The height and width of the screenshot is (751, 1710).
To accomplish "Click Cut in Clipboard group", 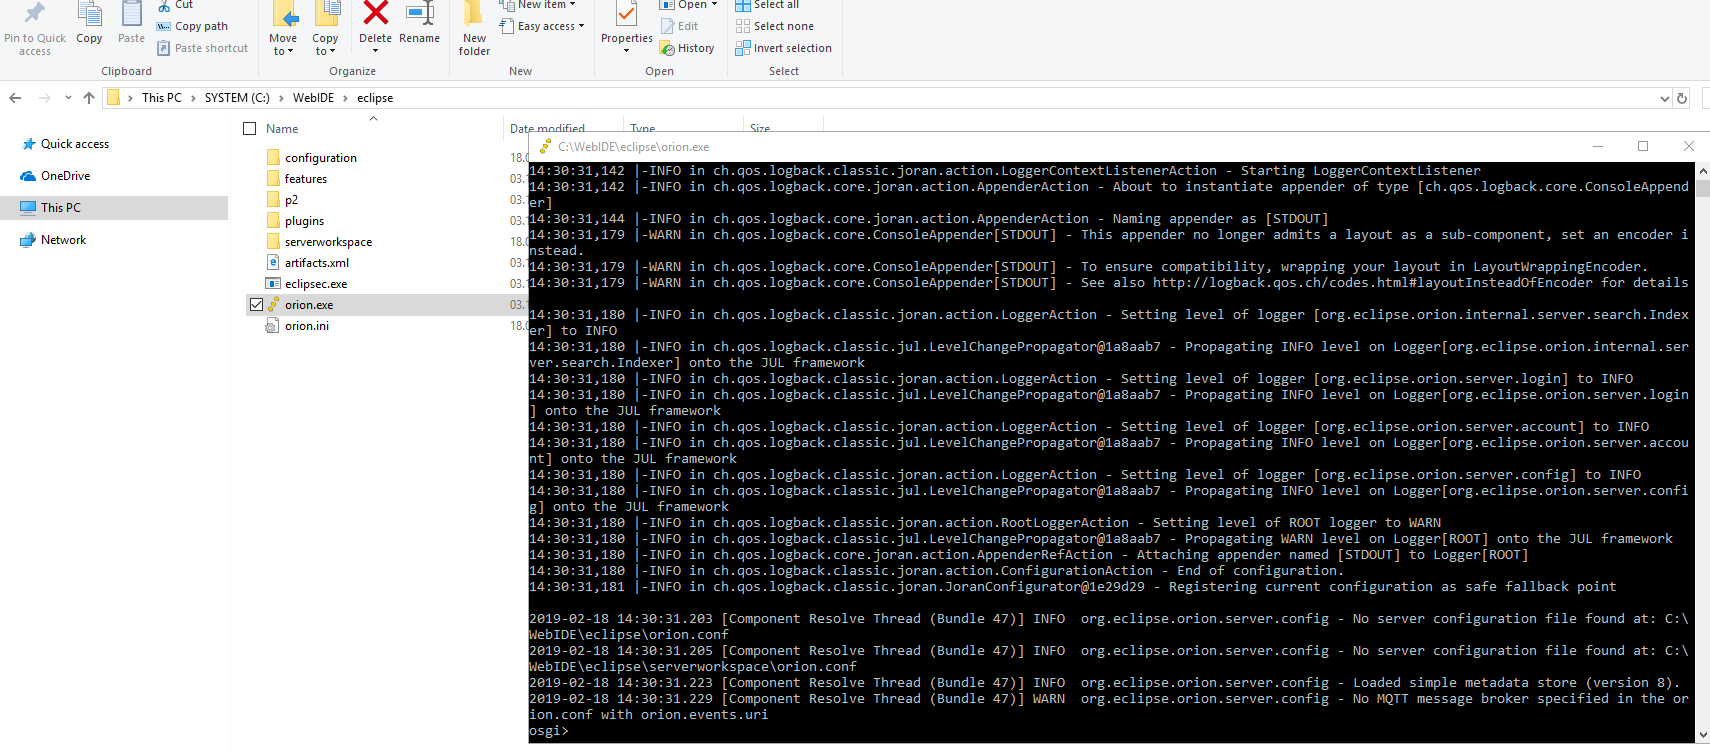I will click(176, 5).
